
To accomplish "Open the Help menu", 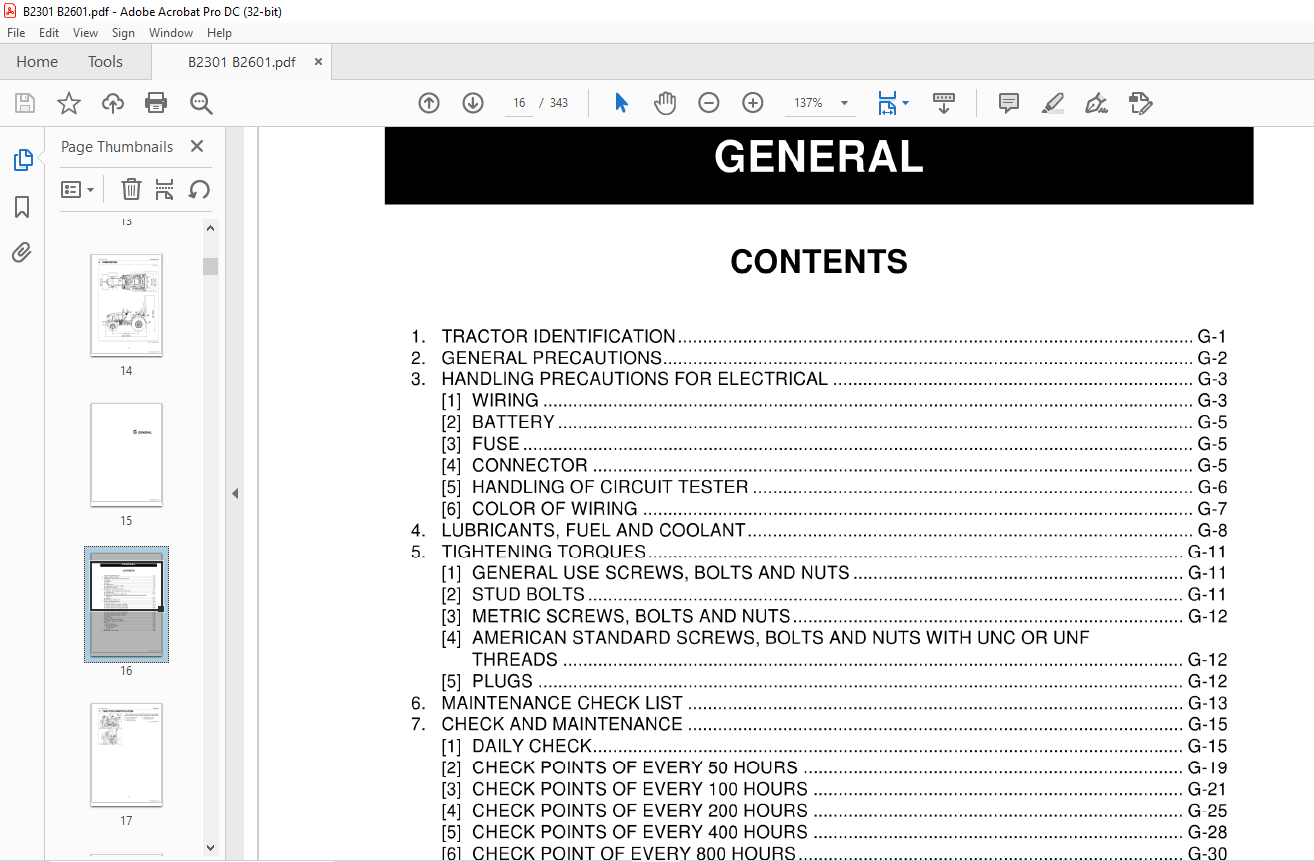I will click(x=219, y=33).
